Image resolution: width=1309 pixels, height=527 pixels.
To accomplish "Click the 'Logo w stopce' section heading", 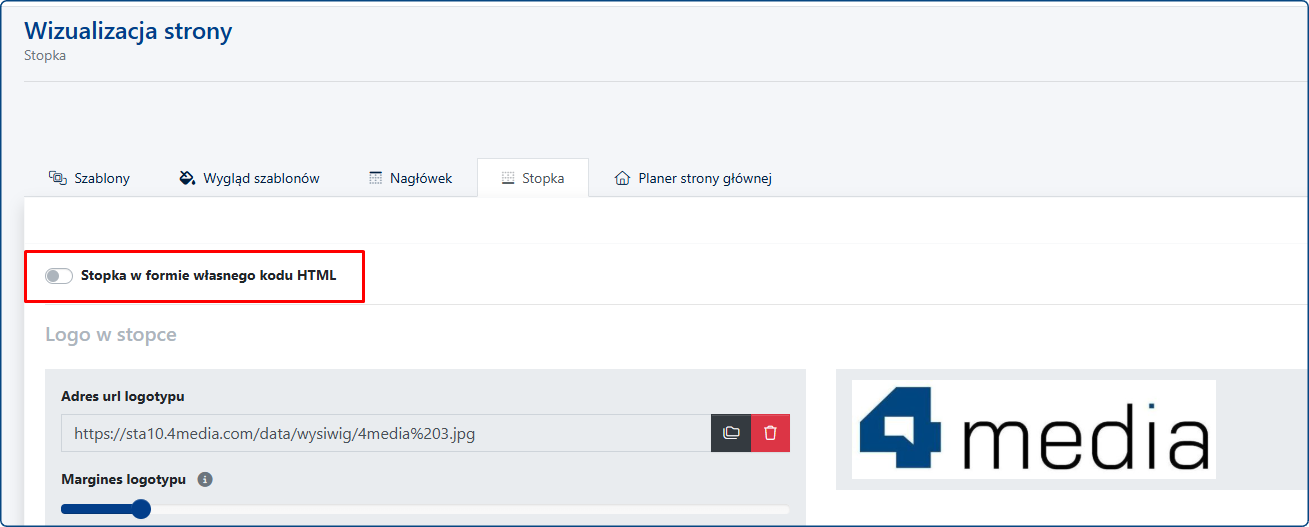I will [111, 335].
